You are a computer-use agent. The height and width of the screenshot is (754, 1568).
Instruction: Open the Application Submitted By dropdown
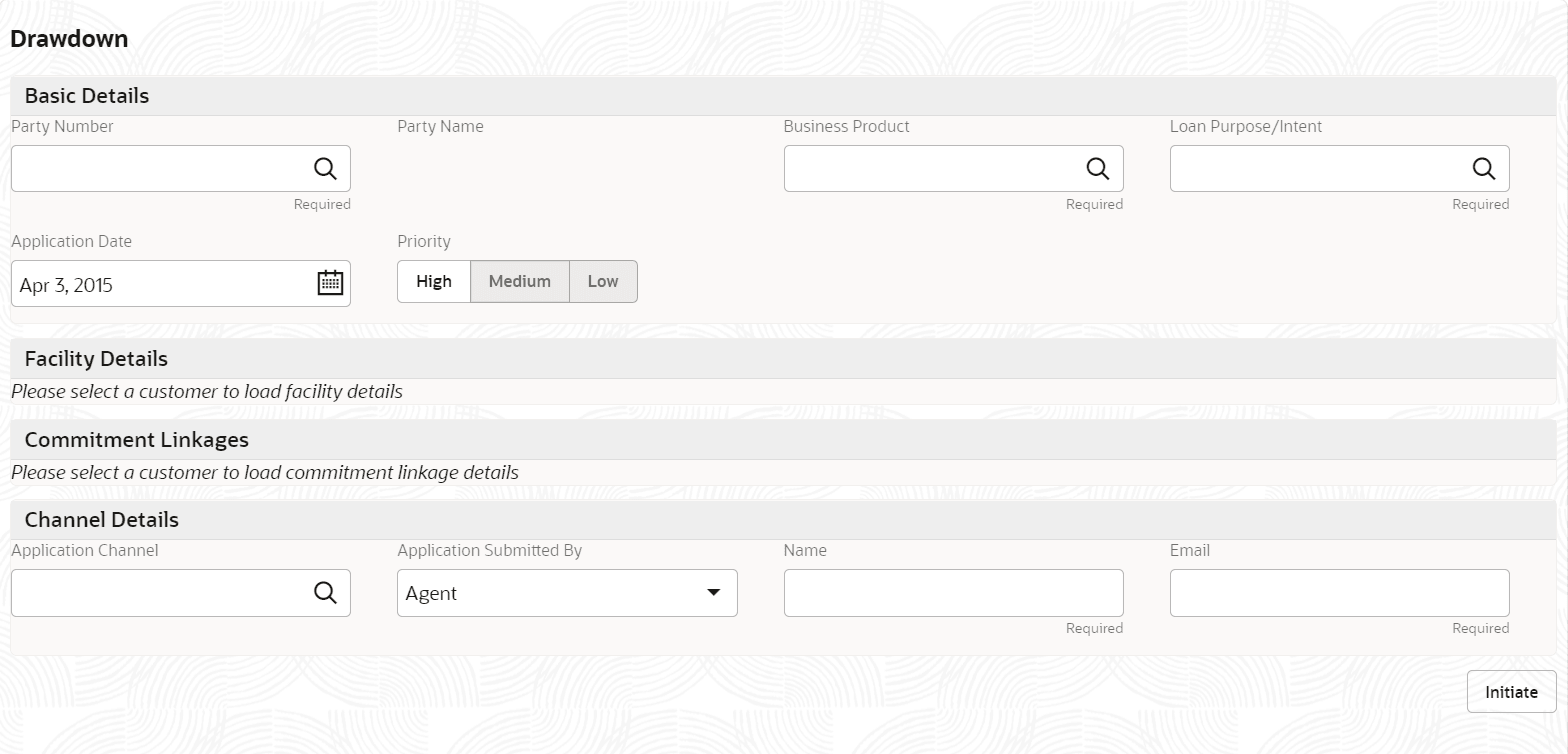567,593
